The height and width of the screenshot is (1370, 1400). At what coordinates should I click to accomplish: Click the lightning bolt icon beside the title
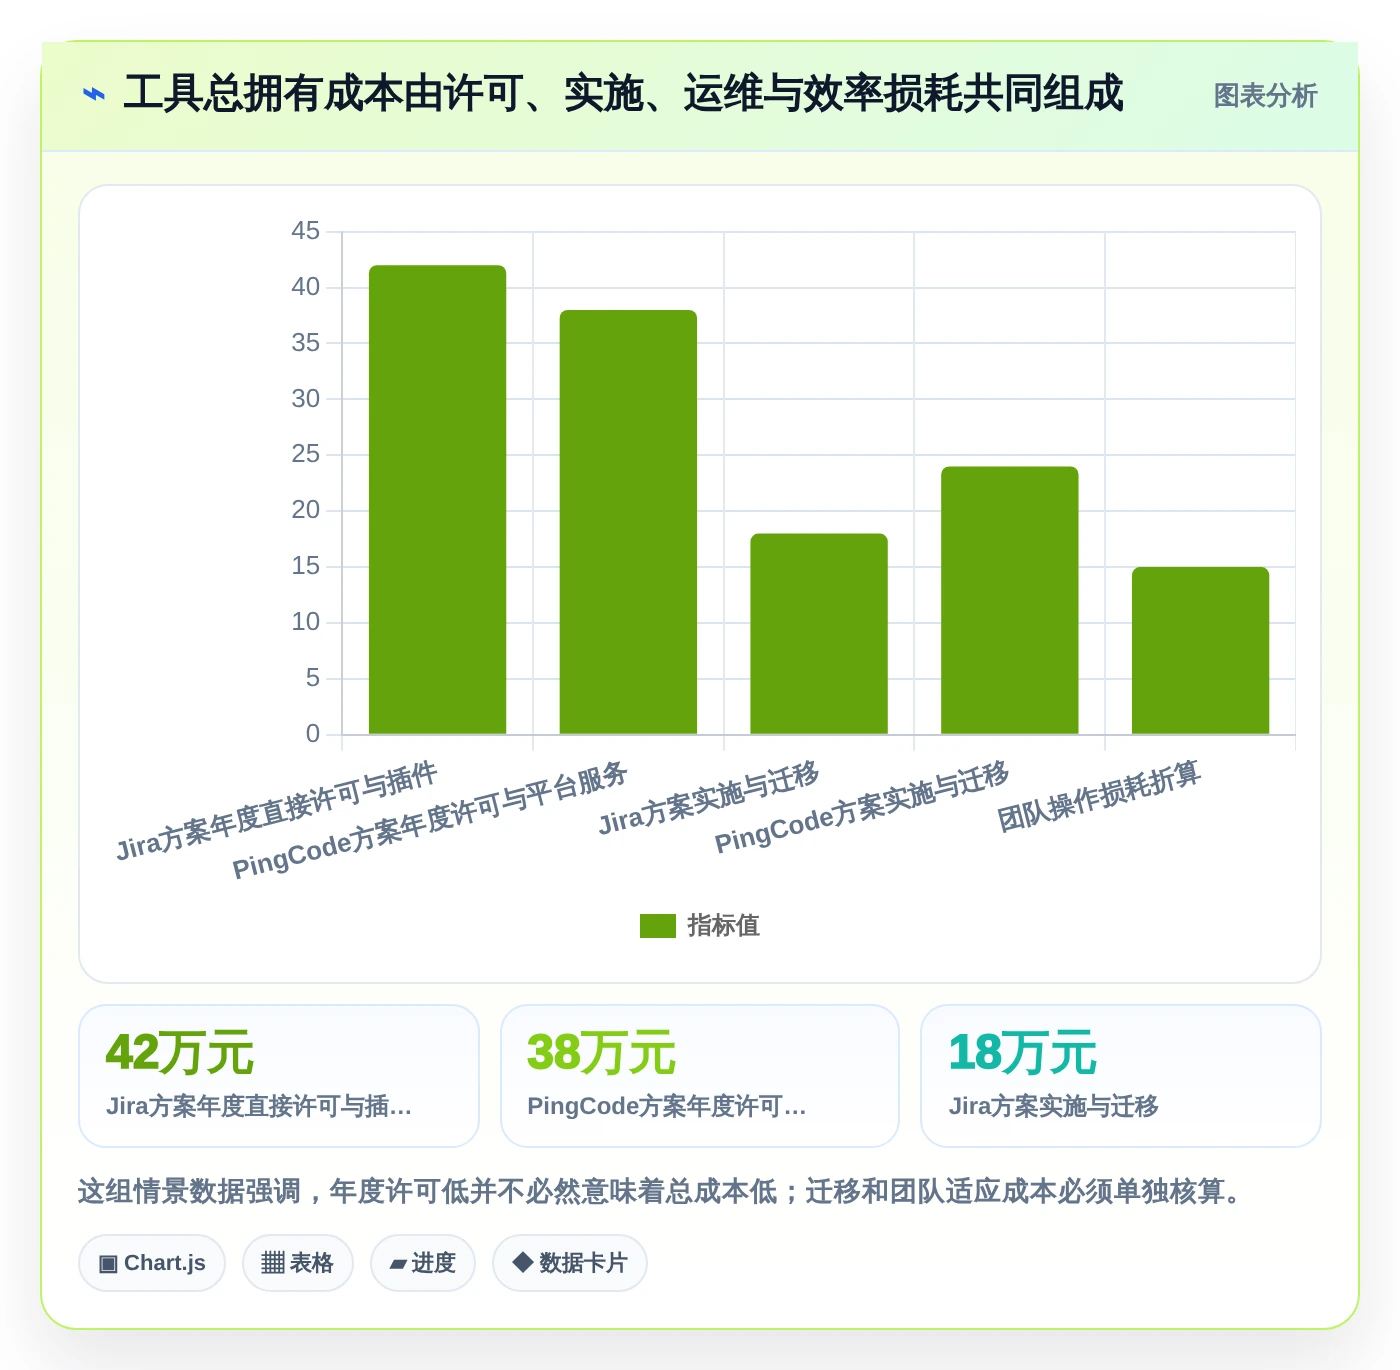93,95
